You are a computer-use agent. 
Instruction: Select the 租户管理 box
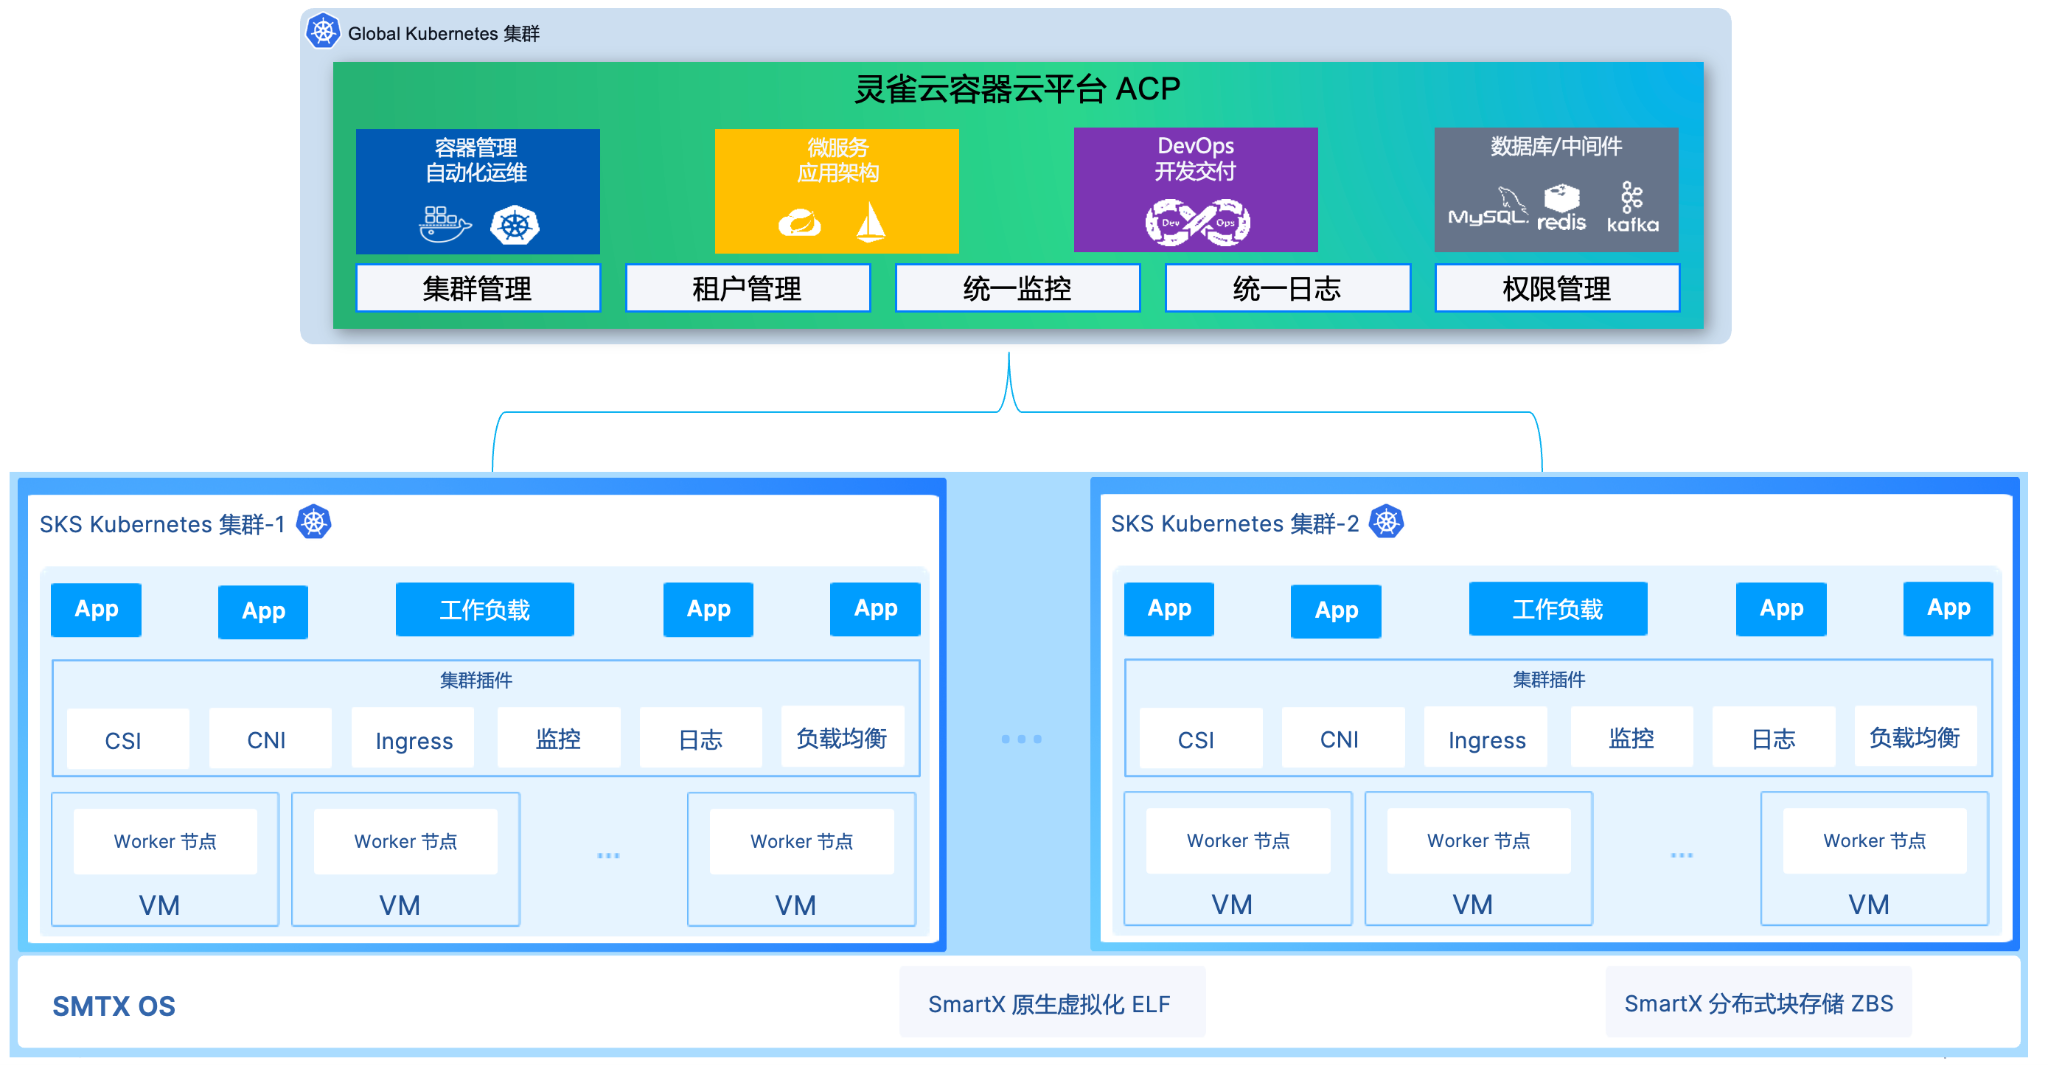point(748,288)
